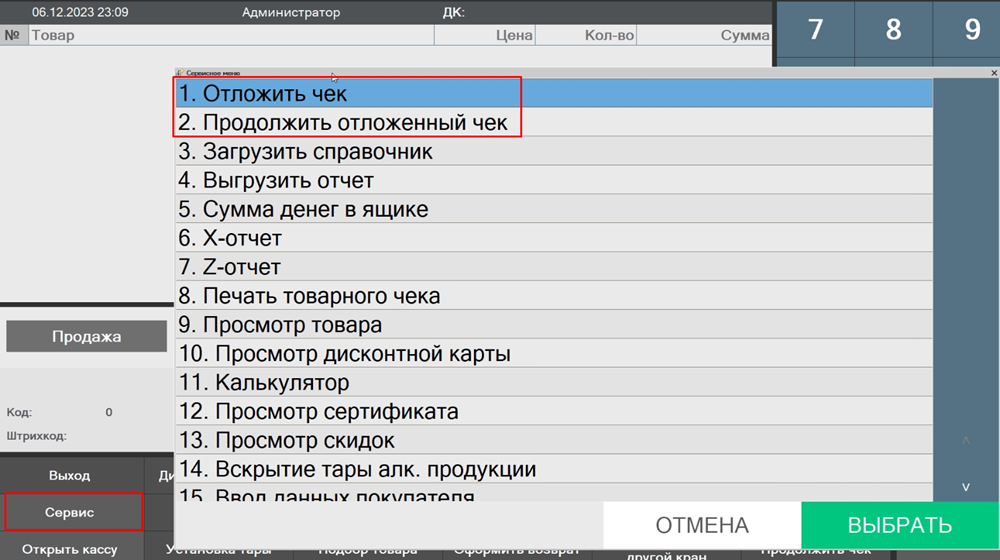Pick 'Сумма денег в ящике' item
Screen dimensions: 1000x560
[x=553, y=210]
